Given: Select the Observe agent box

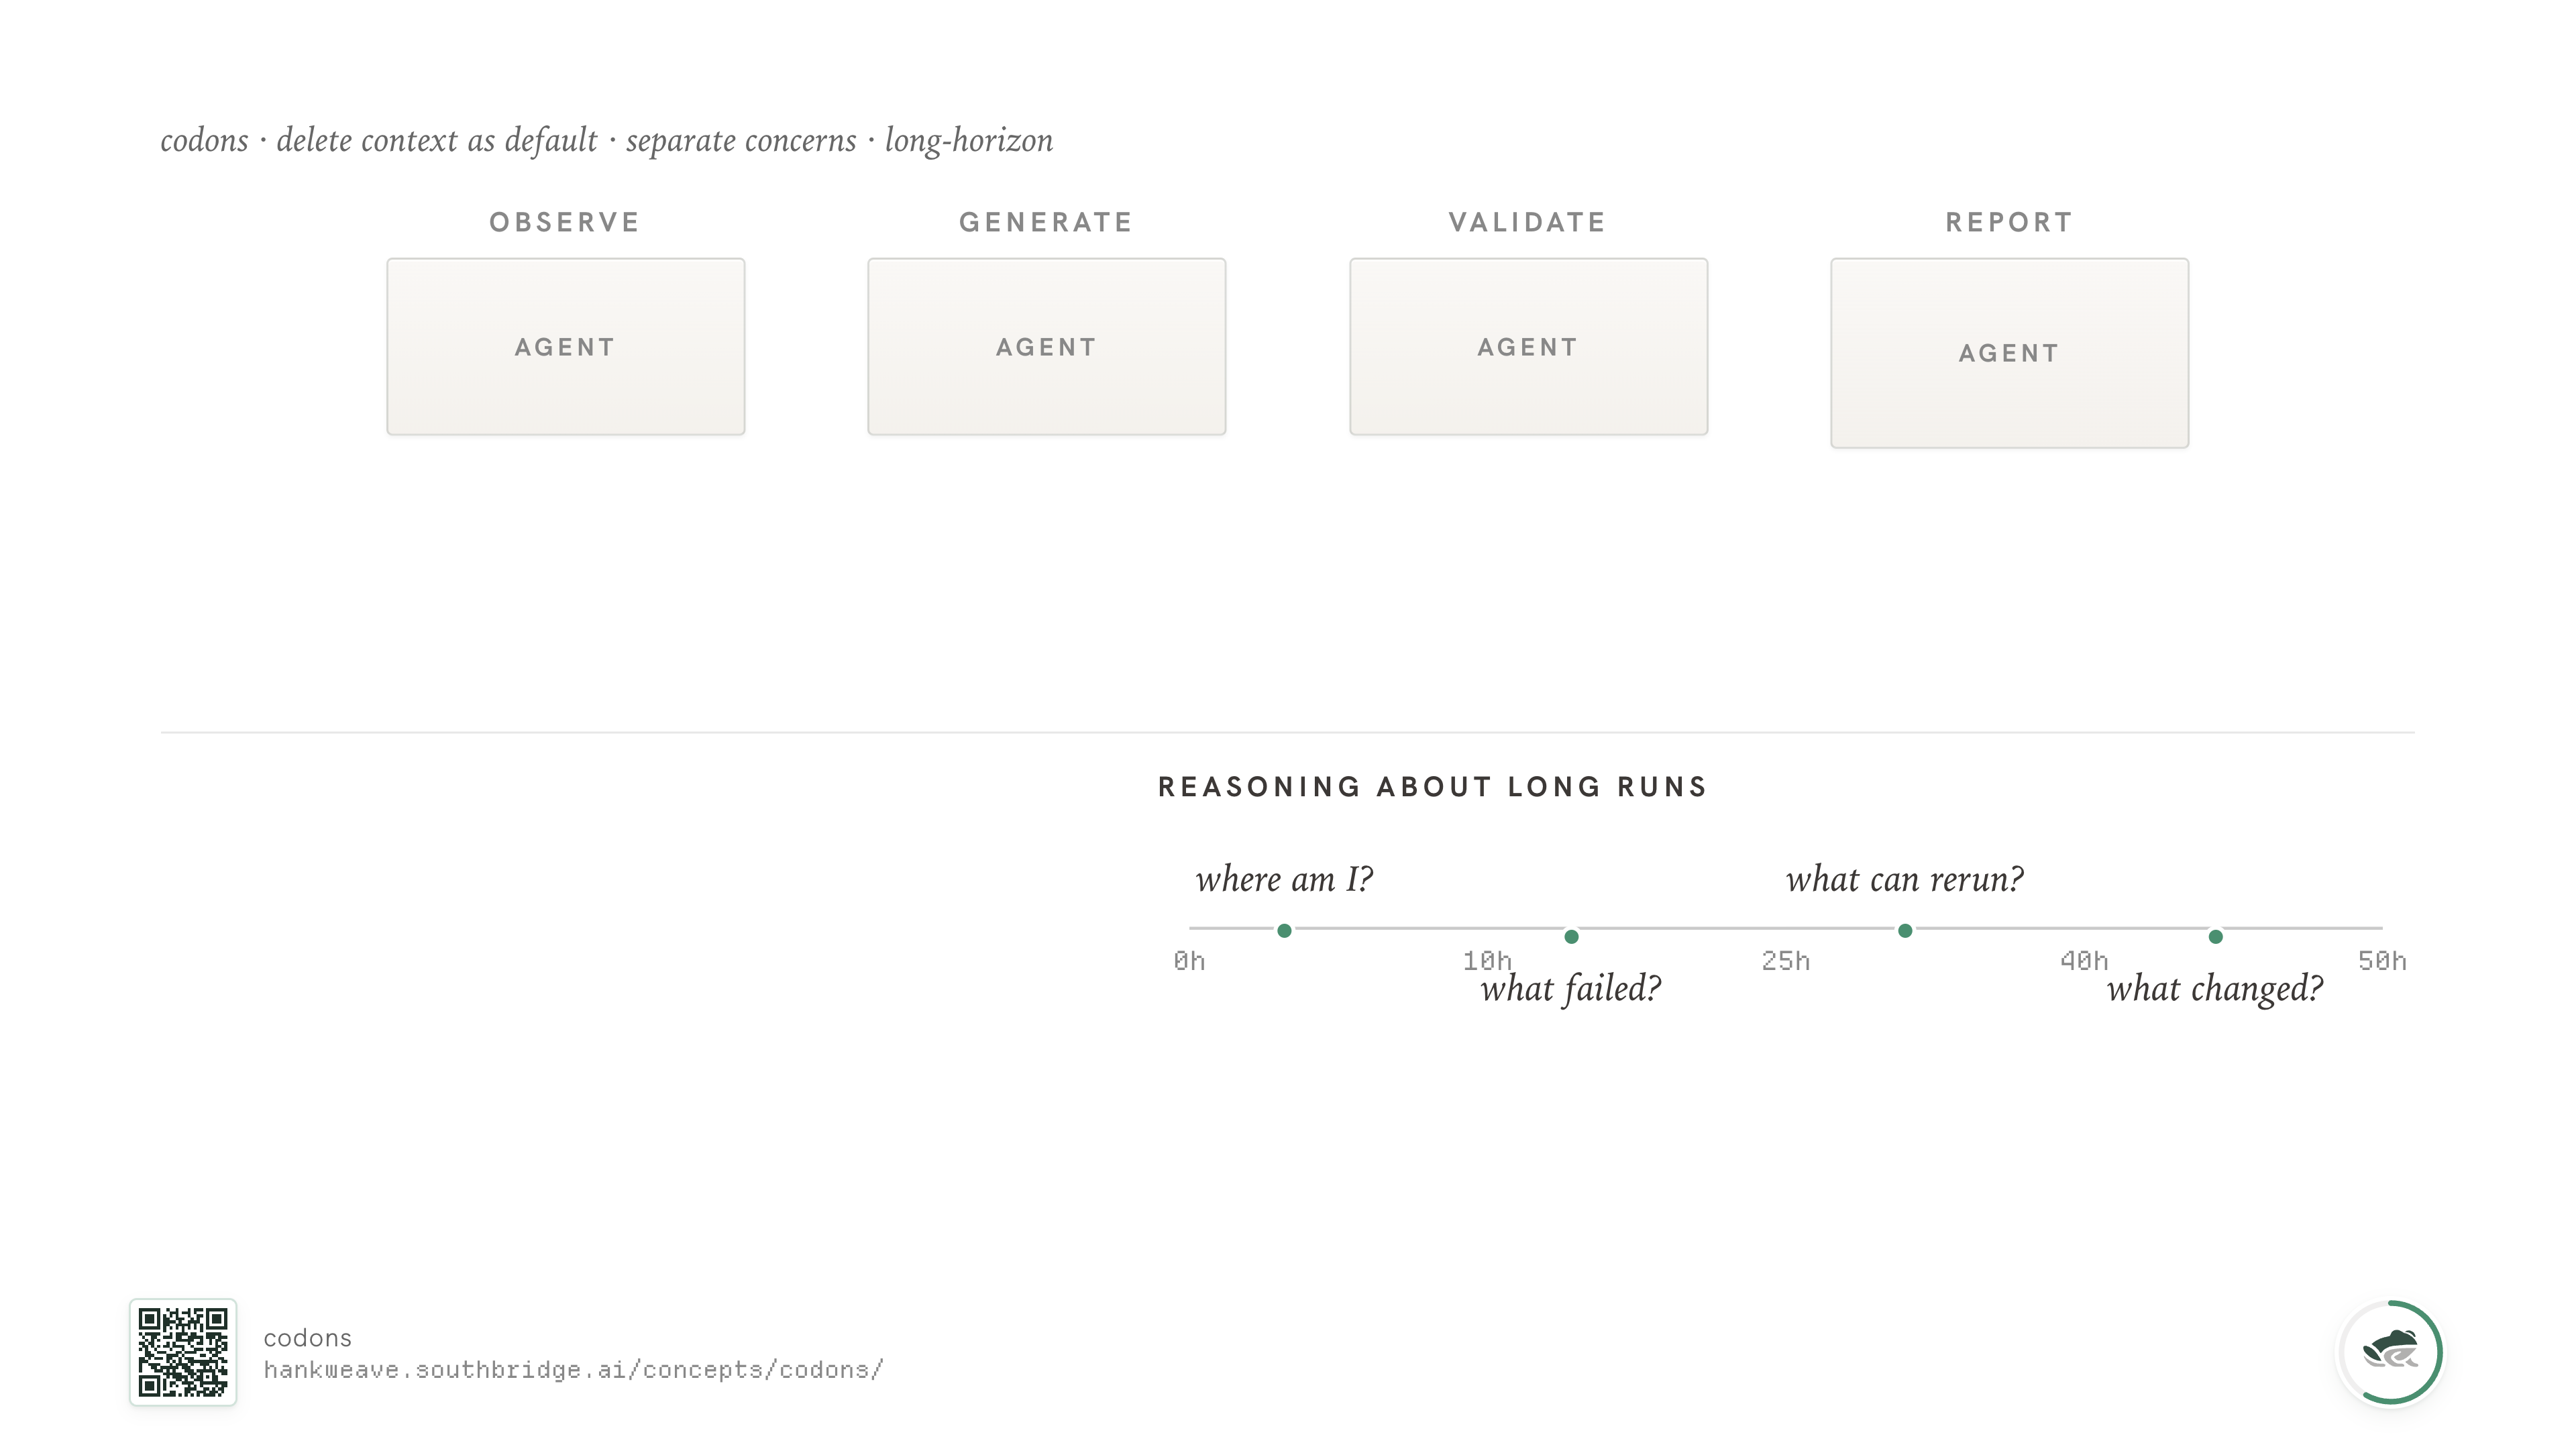Looking at the screenshot, I should (566, 347).
